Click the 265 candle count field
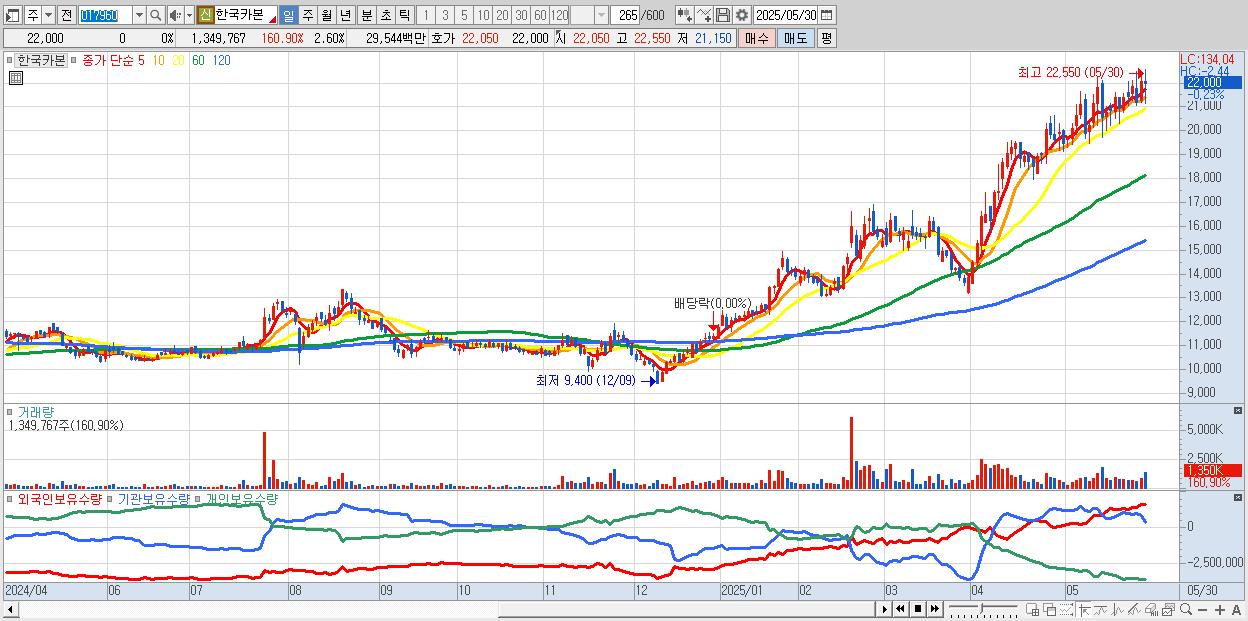 tap(624, 15)
